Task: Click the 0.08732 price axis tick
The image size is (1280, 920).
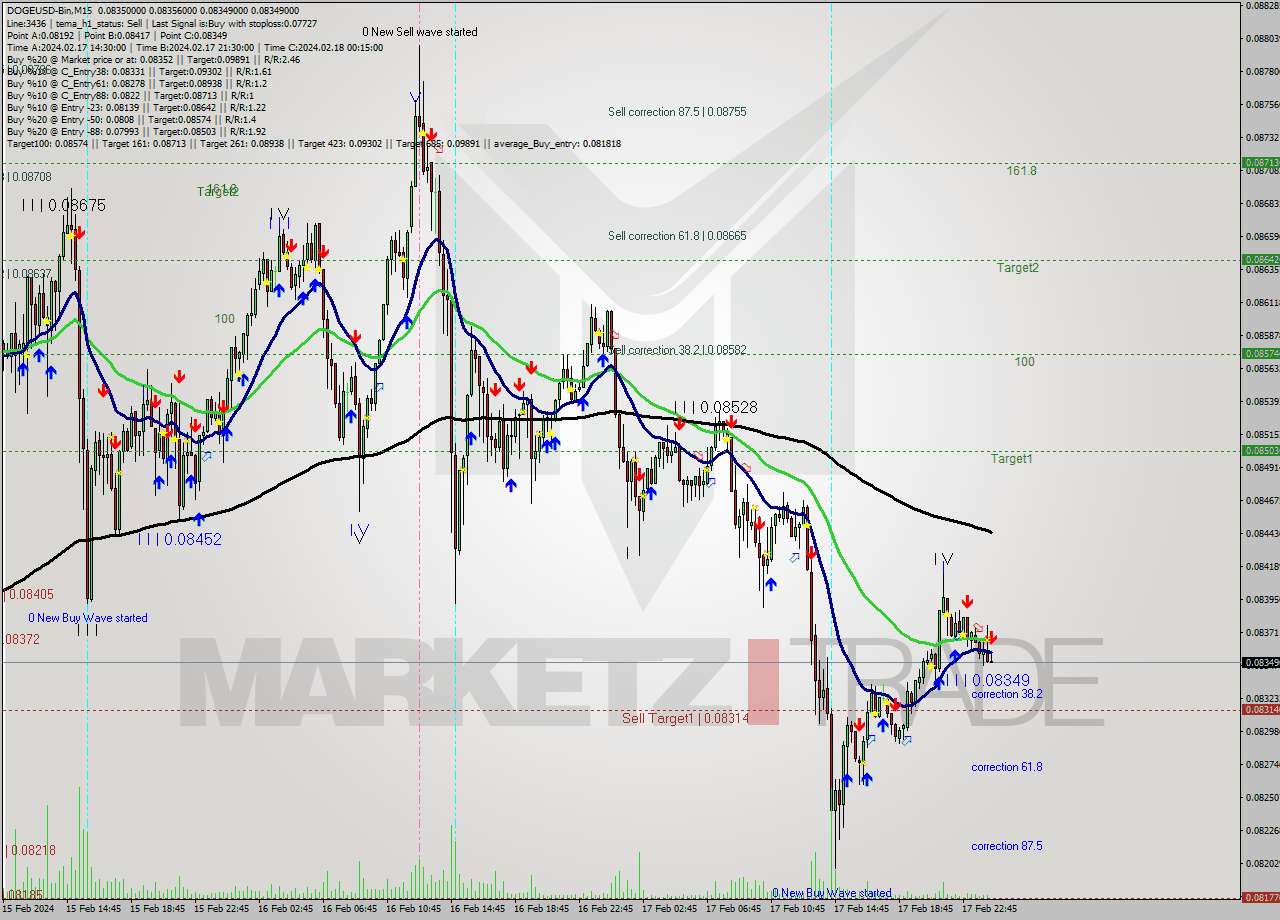Action: (1262, 137)
